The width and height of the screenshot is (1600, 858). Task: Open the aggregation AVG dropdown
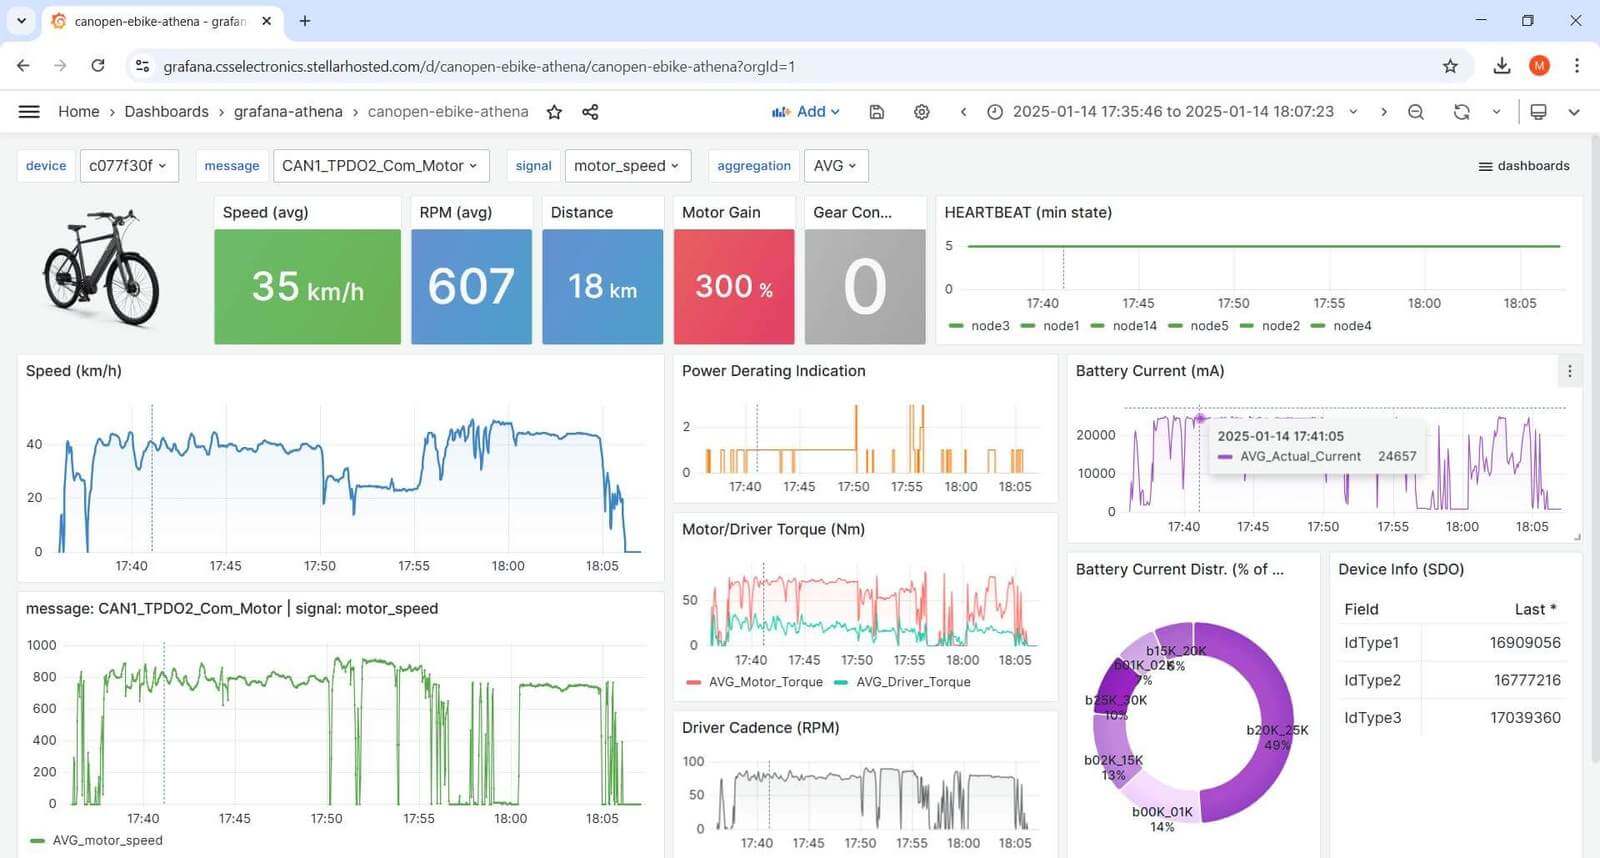[x=836, y=166]
